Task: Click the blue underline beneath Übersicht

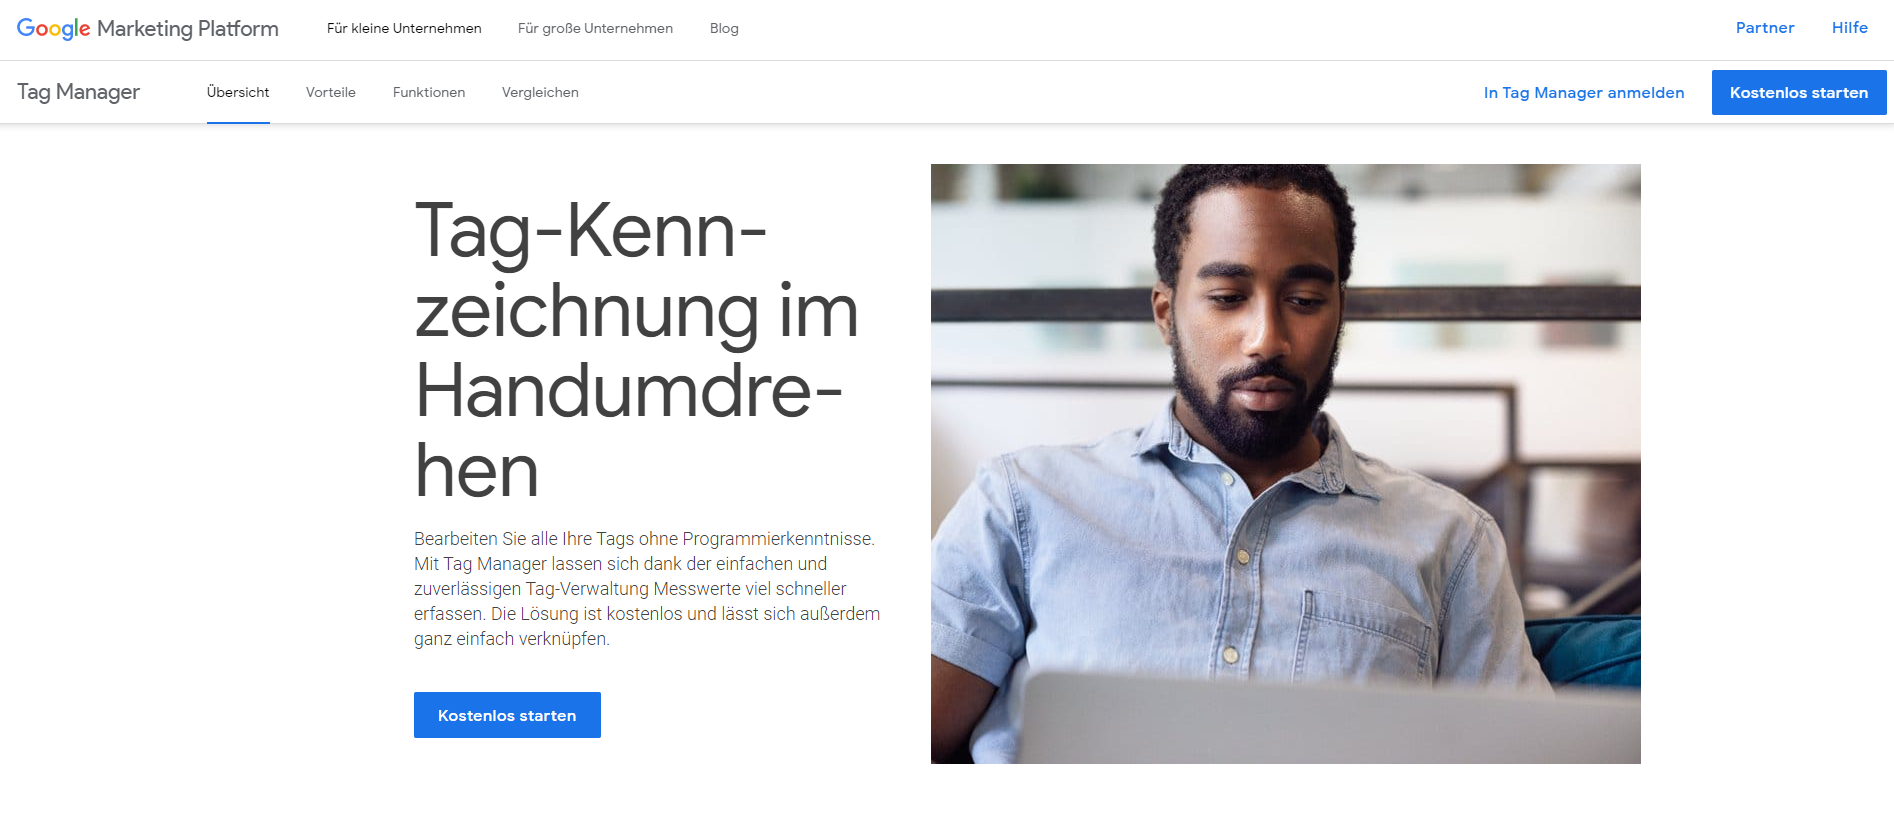Action: [238, 122]
